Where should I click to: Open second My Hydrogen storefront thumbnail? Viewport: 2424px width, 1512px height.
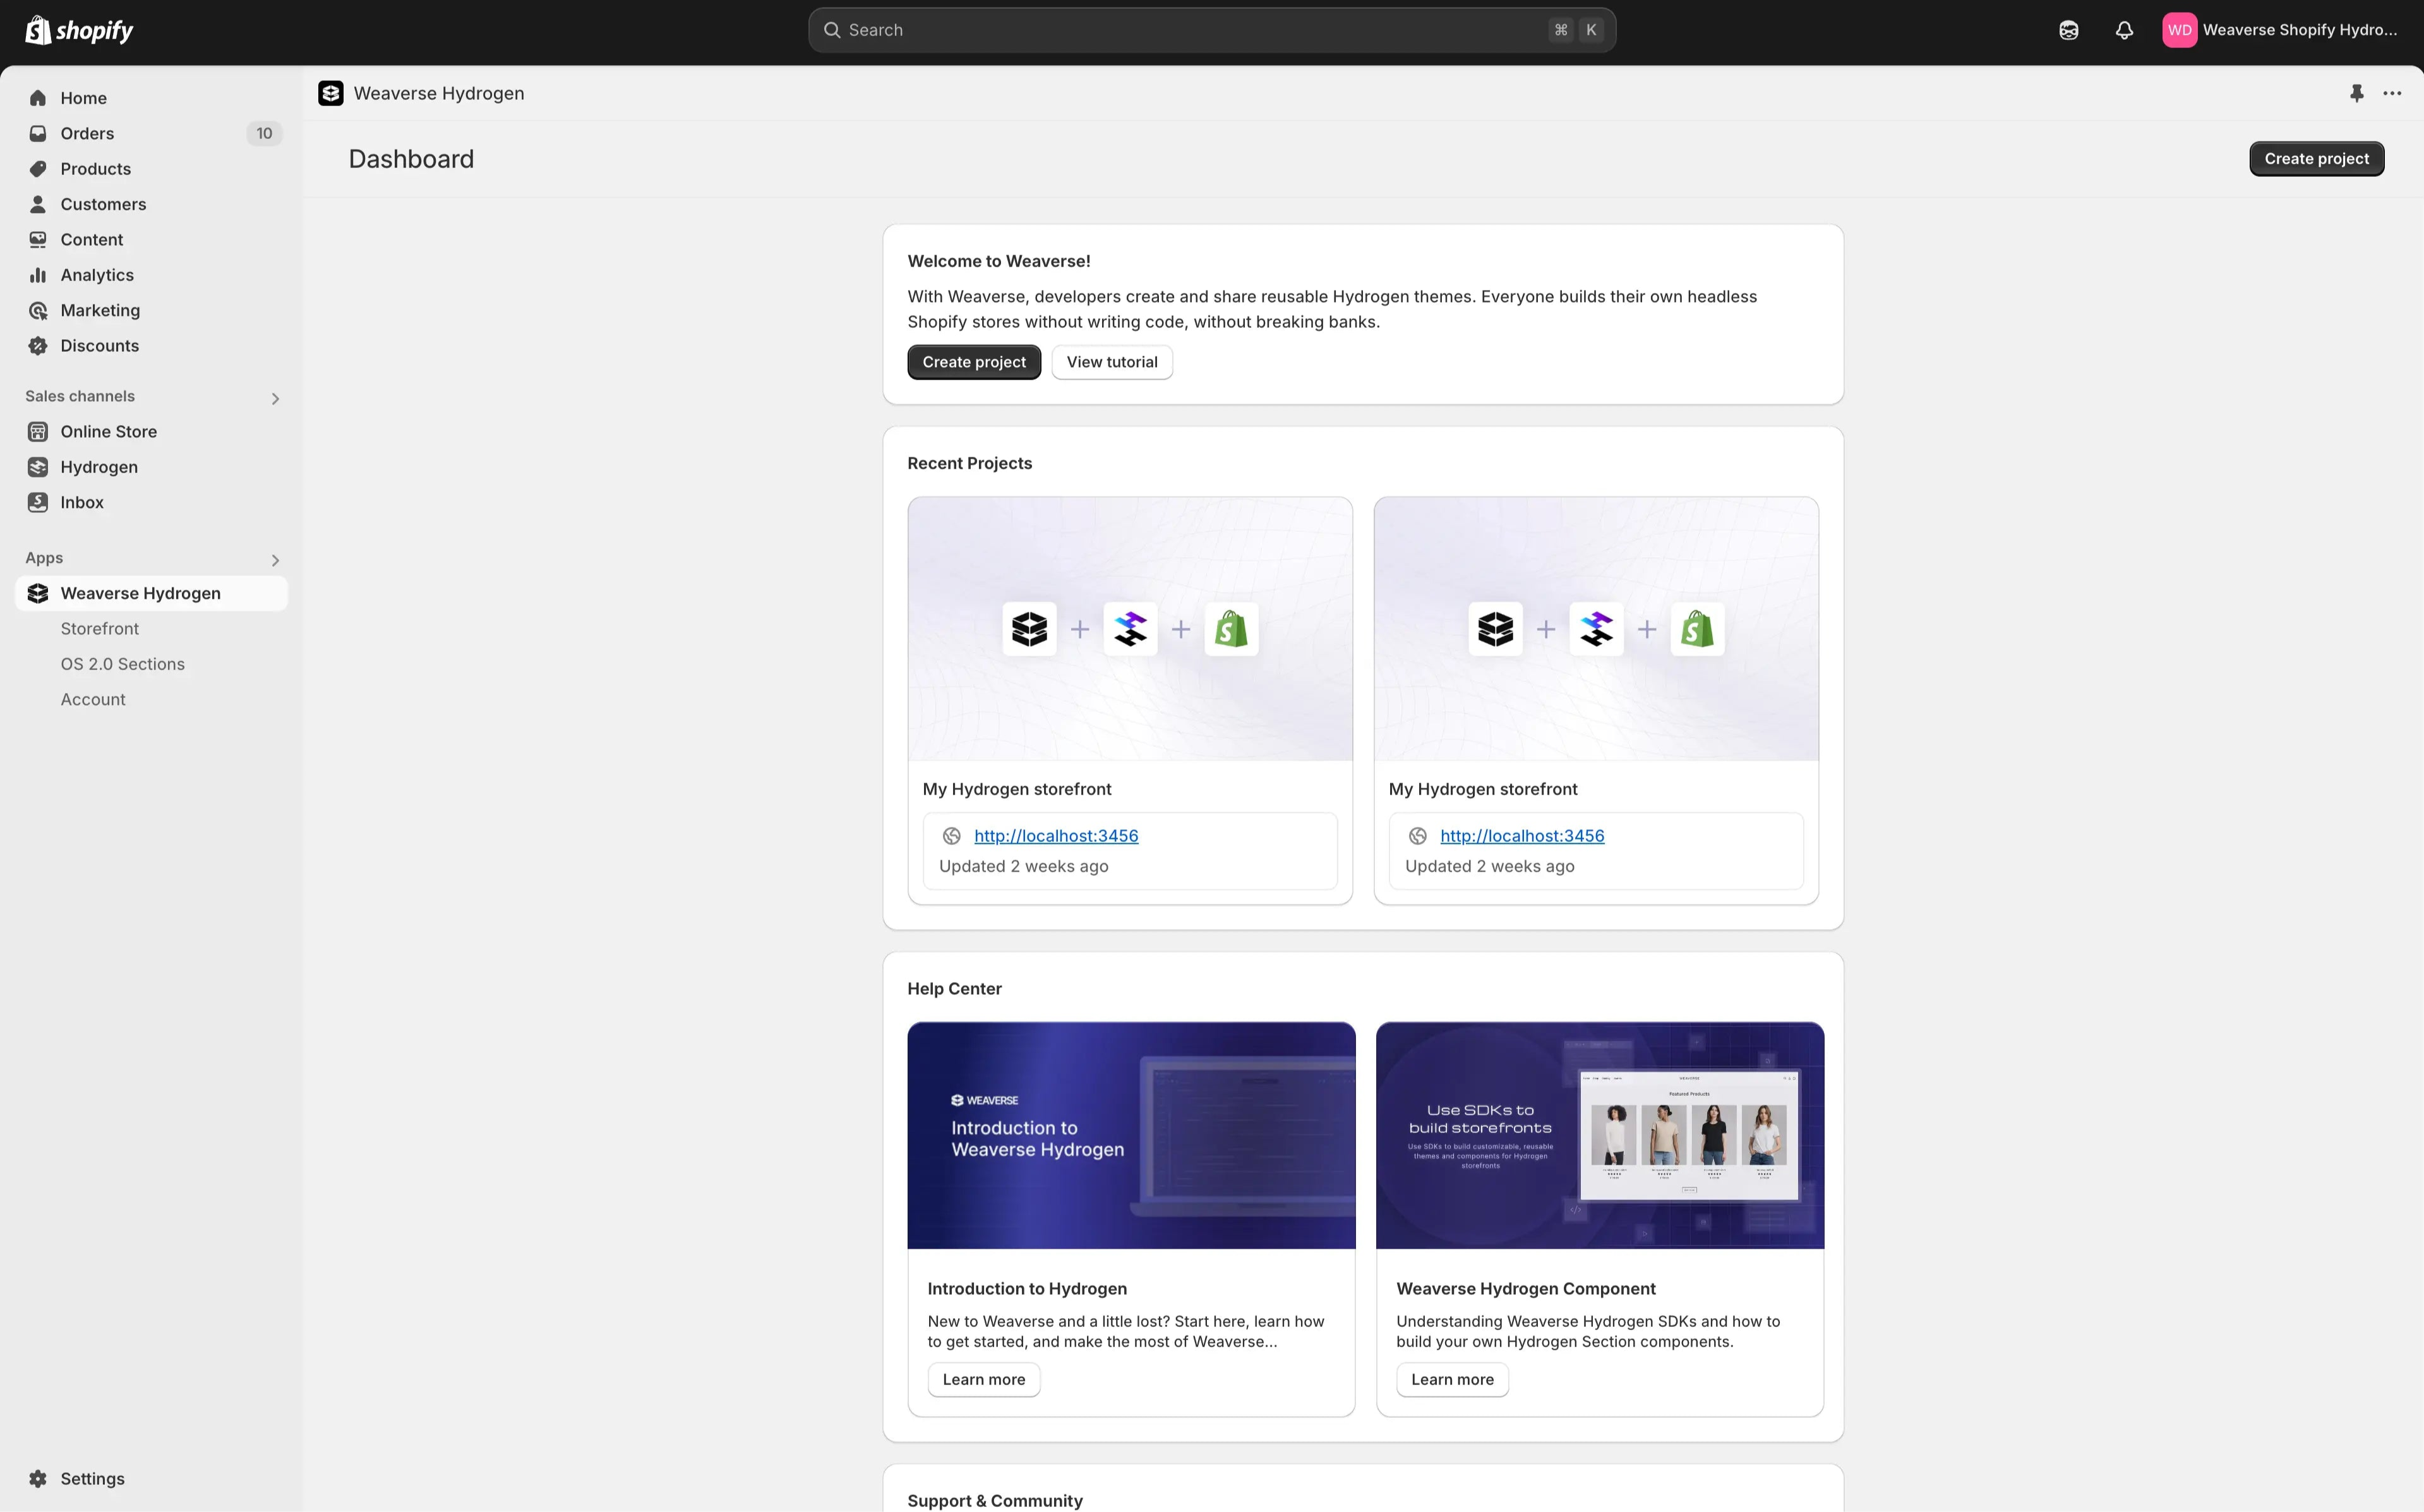click(1596, 629)
